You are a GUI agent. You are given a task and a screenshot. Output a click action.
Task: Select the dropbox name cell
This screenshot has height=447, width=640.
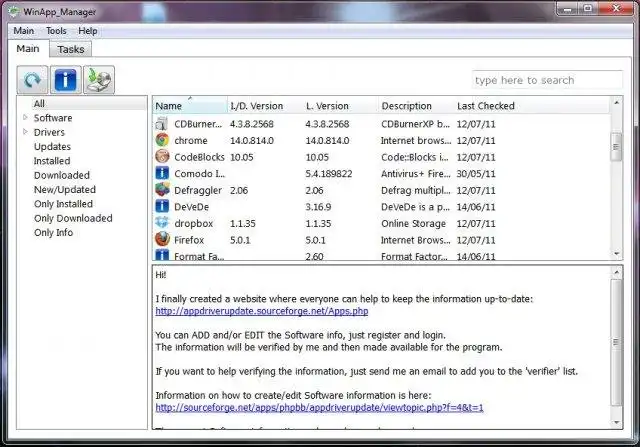tap(193, 224)
